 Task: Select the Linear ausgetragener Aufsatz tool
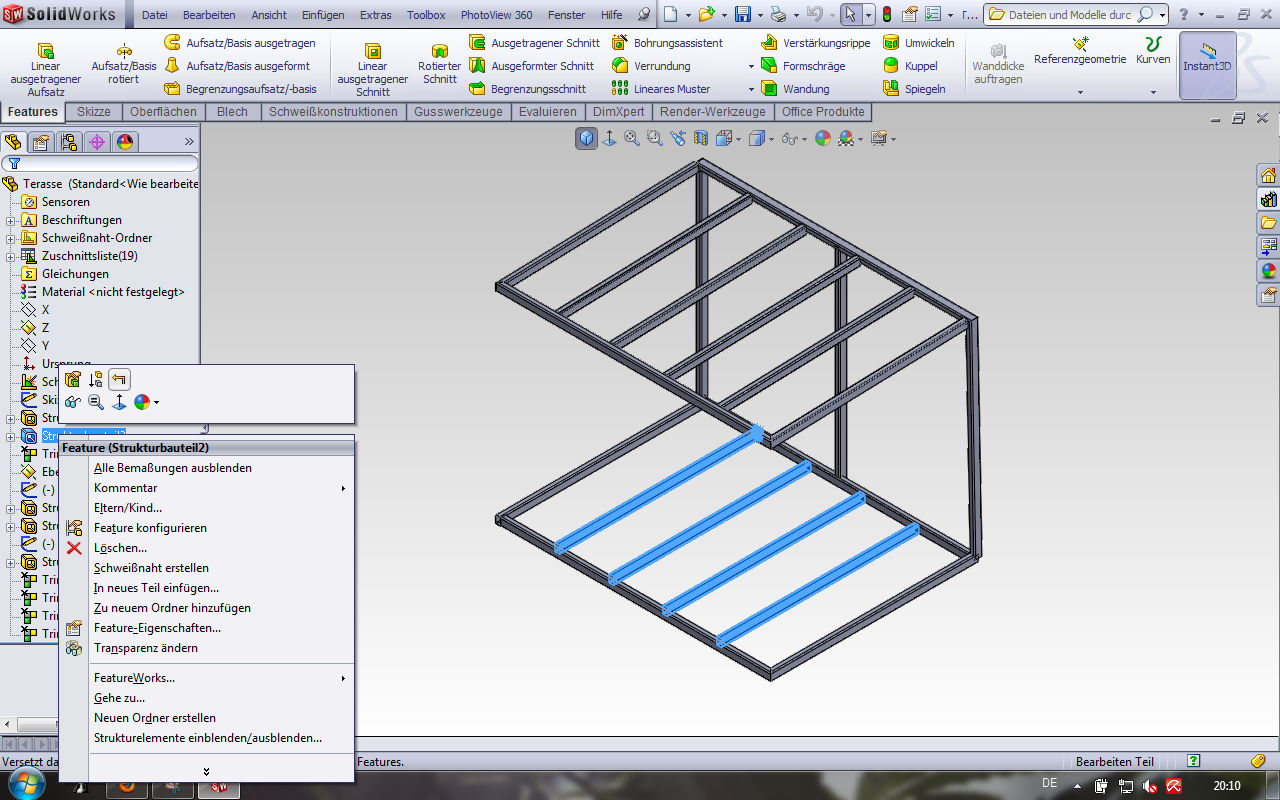45,69
